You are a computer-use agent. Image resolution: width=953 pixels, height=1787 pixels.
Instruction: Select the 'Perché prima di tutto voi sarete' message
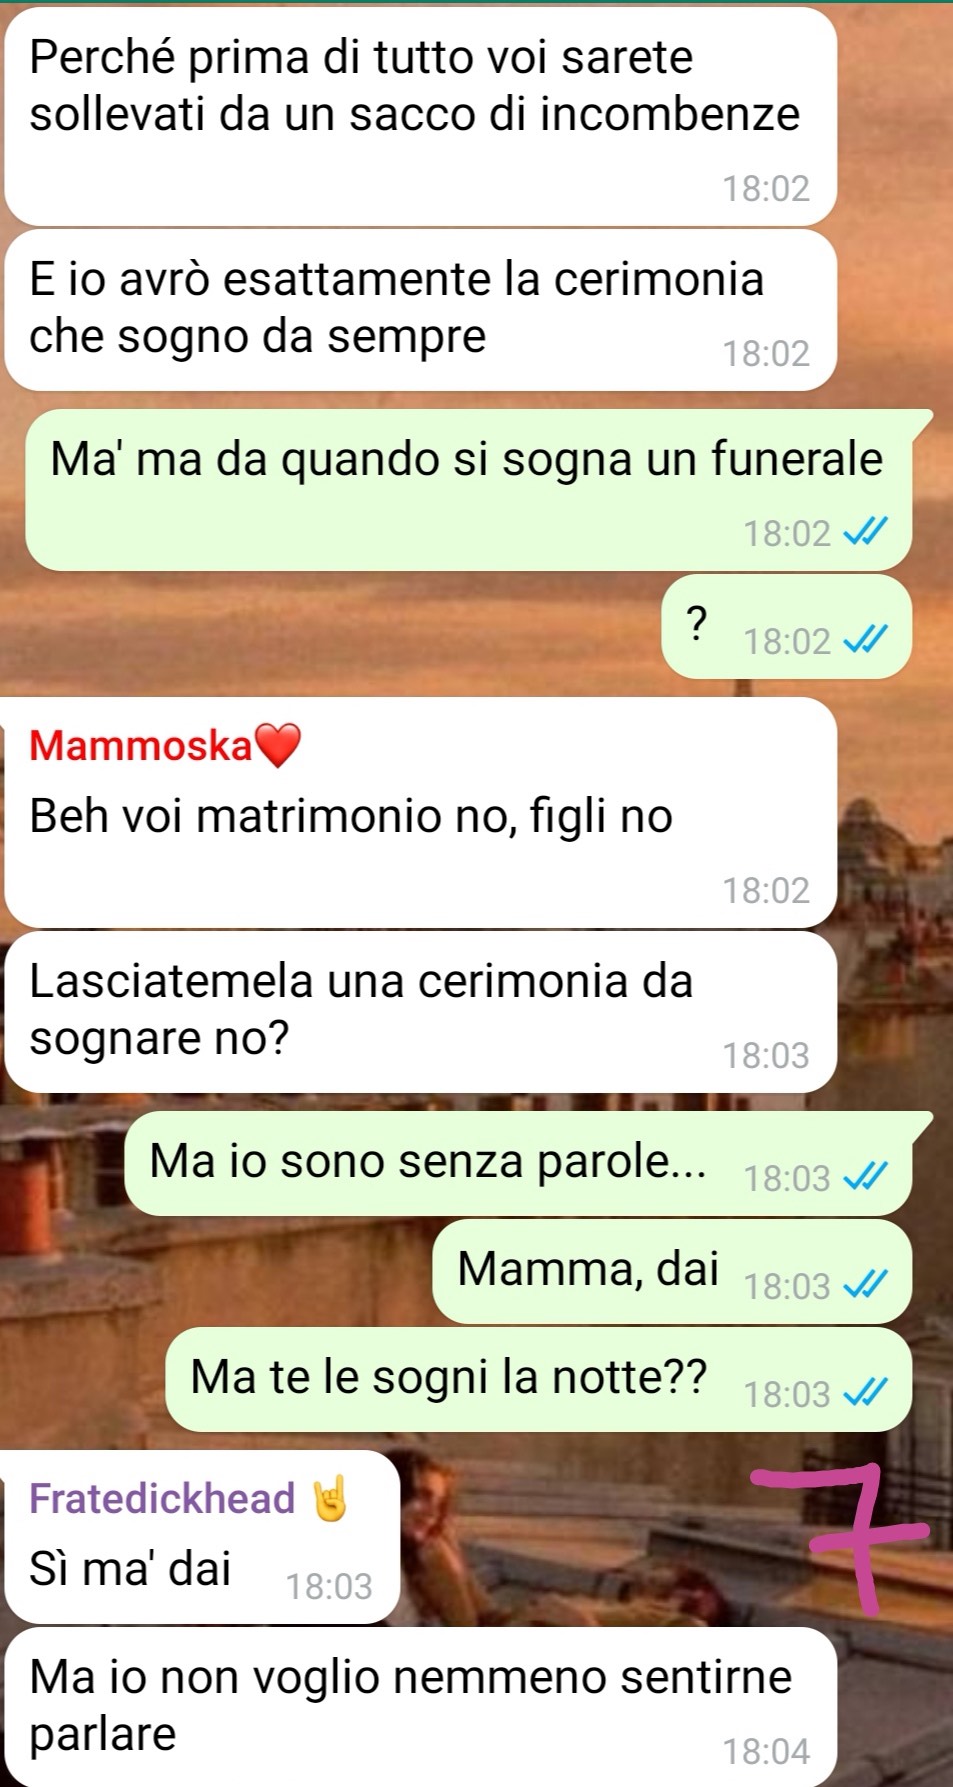click(420, 116)
